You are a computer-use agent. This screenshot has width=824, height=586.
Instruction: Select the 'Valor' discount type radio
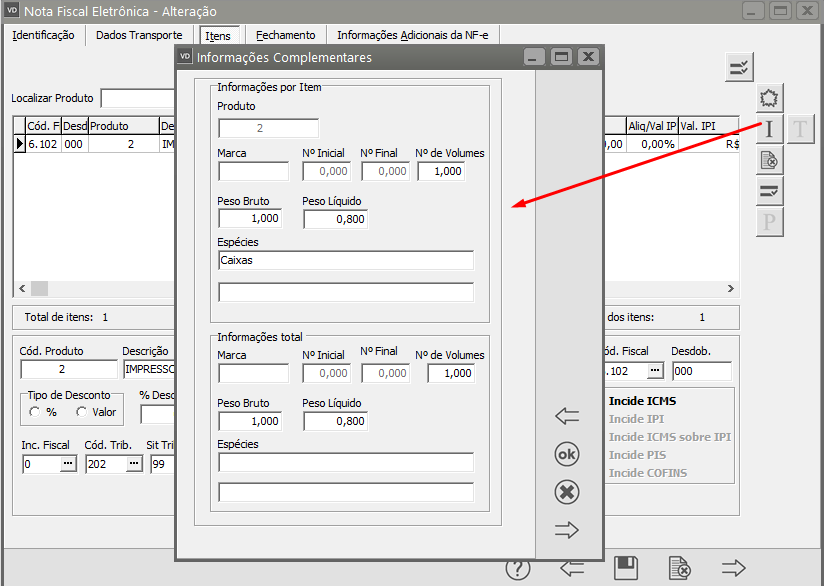(x=81, y=412)
